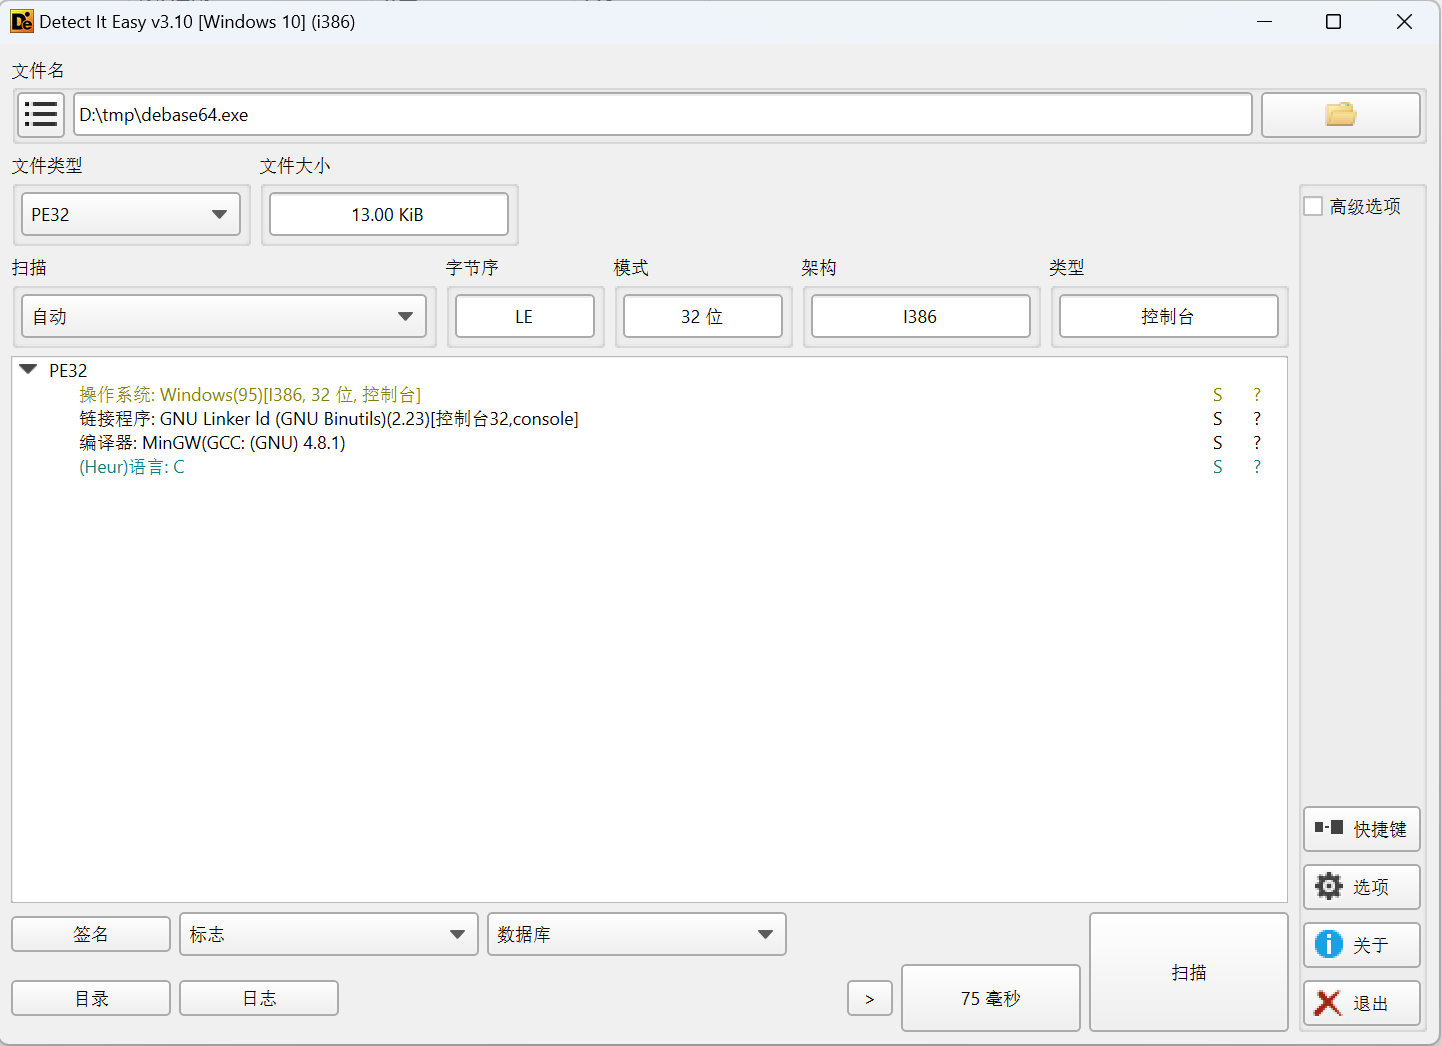The width and height of the screenshot is (1442, 1046).
Task: Click 退出 exit button with red X
Action: [1361, 1003]
